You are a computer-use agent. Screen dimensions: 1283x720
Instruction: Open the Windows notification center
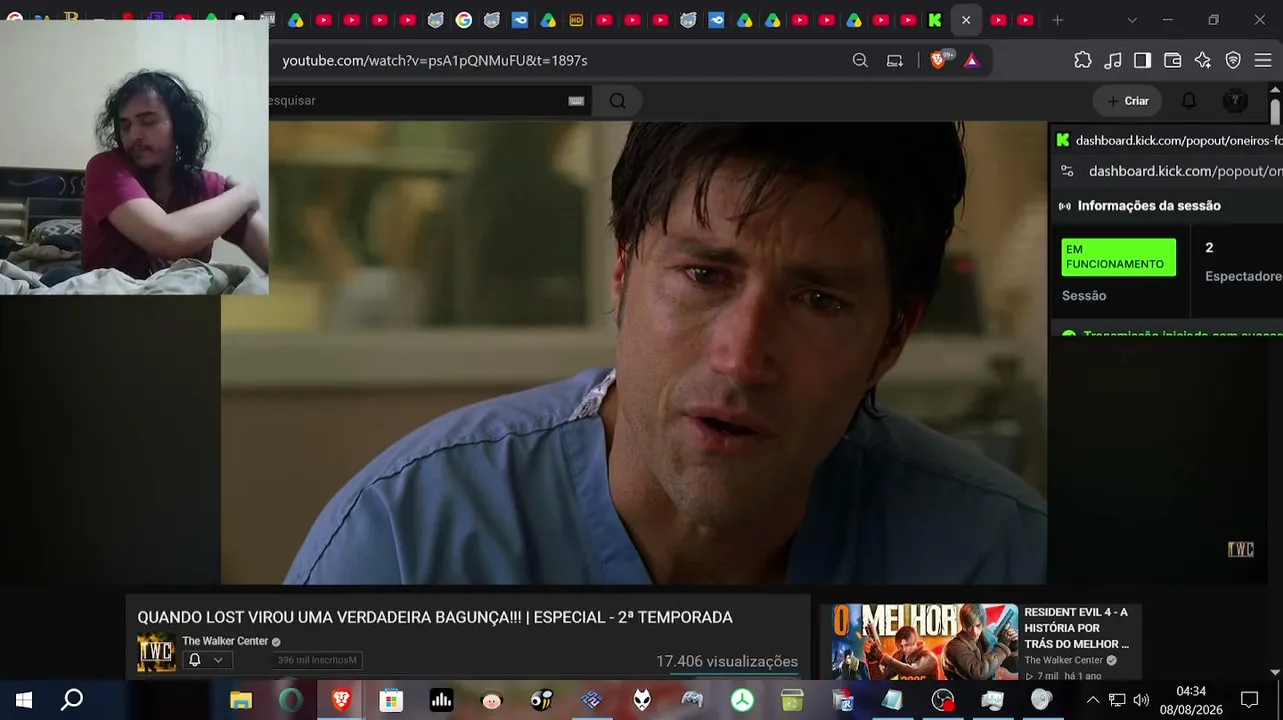1249,700
